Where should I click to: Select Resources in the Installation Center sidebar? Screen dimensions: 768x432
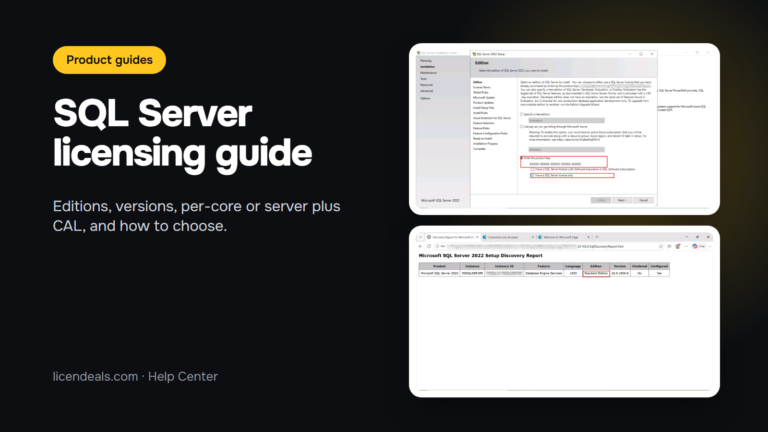pos(426,85)
